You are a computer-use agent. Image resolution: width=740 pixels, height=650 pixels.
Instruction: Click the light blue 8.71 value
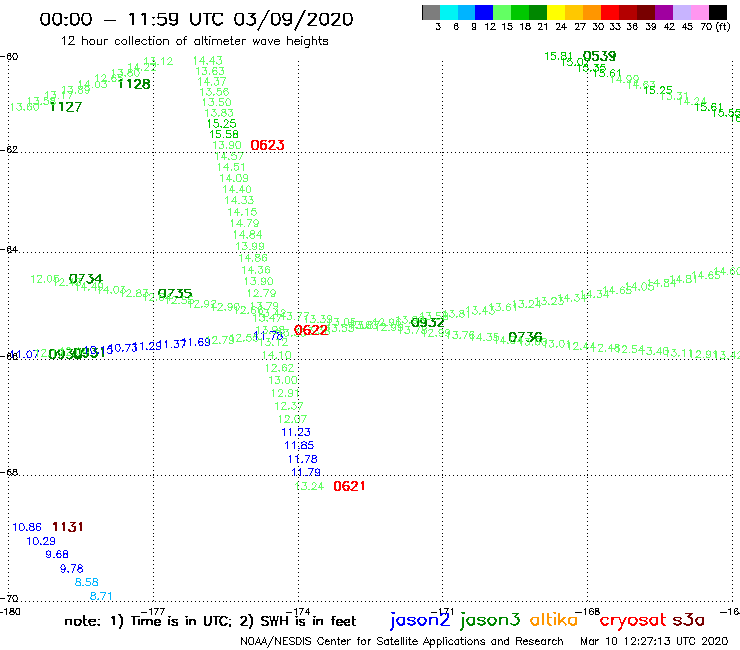(101, 596)
